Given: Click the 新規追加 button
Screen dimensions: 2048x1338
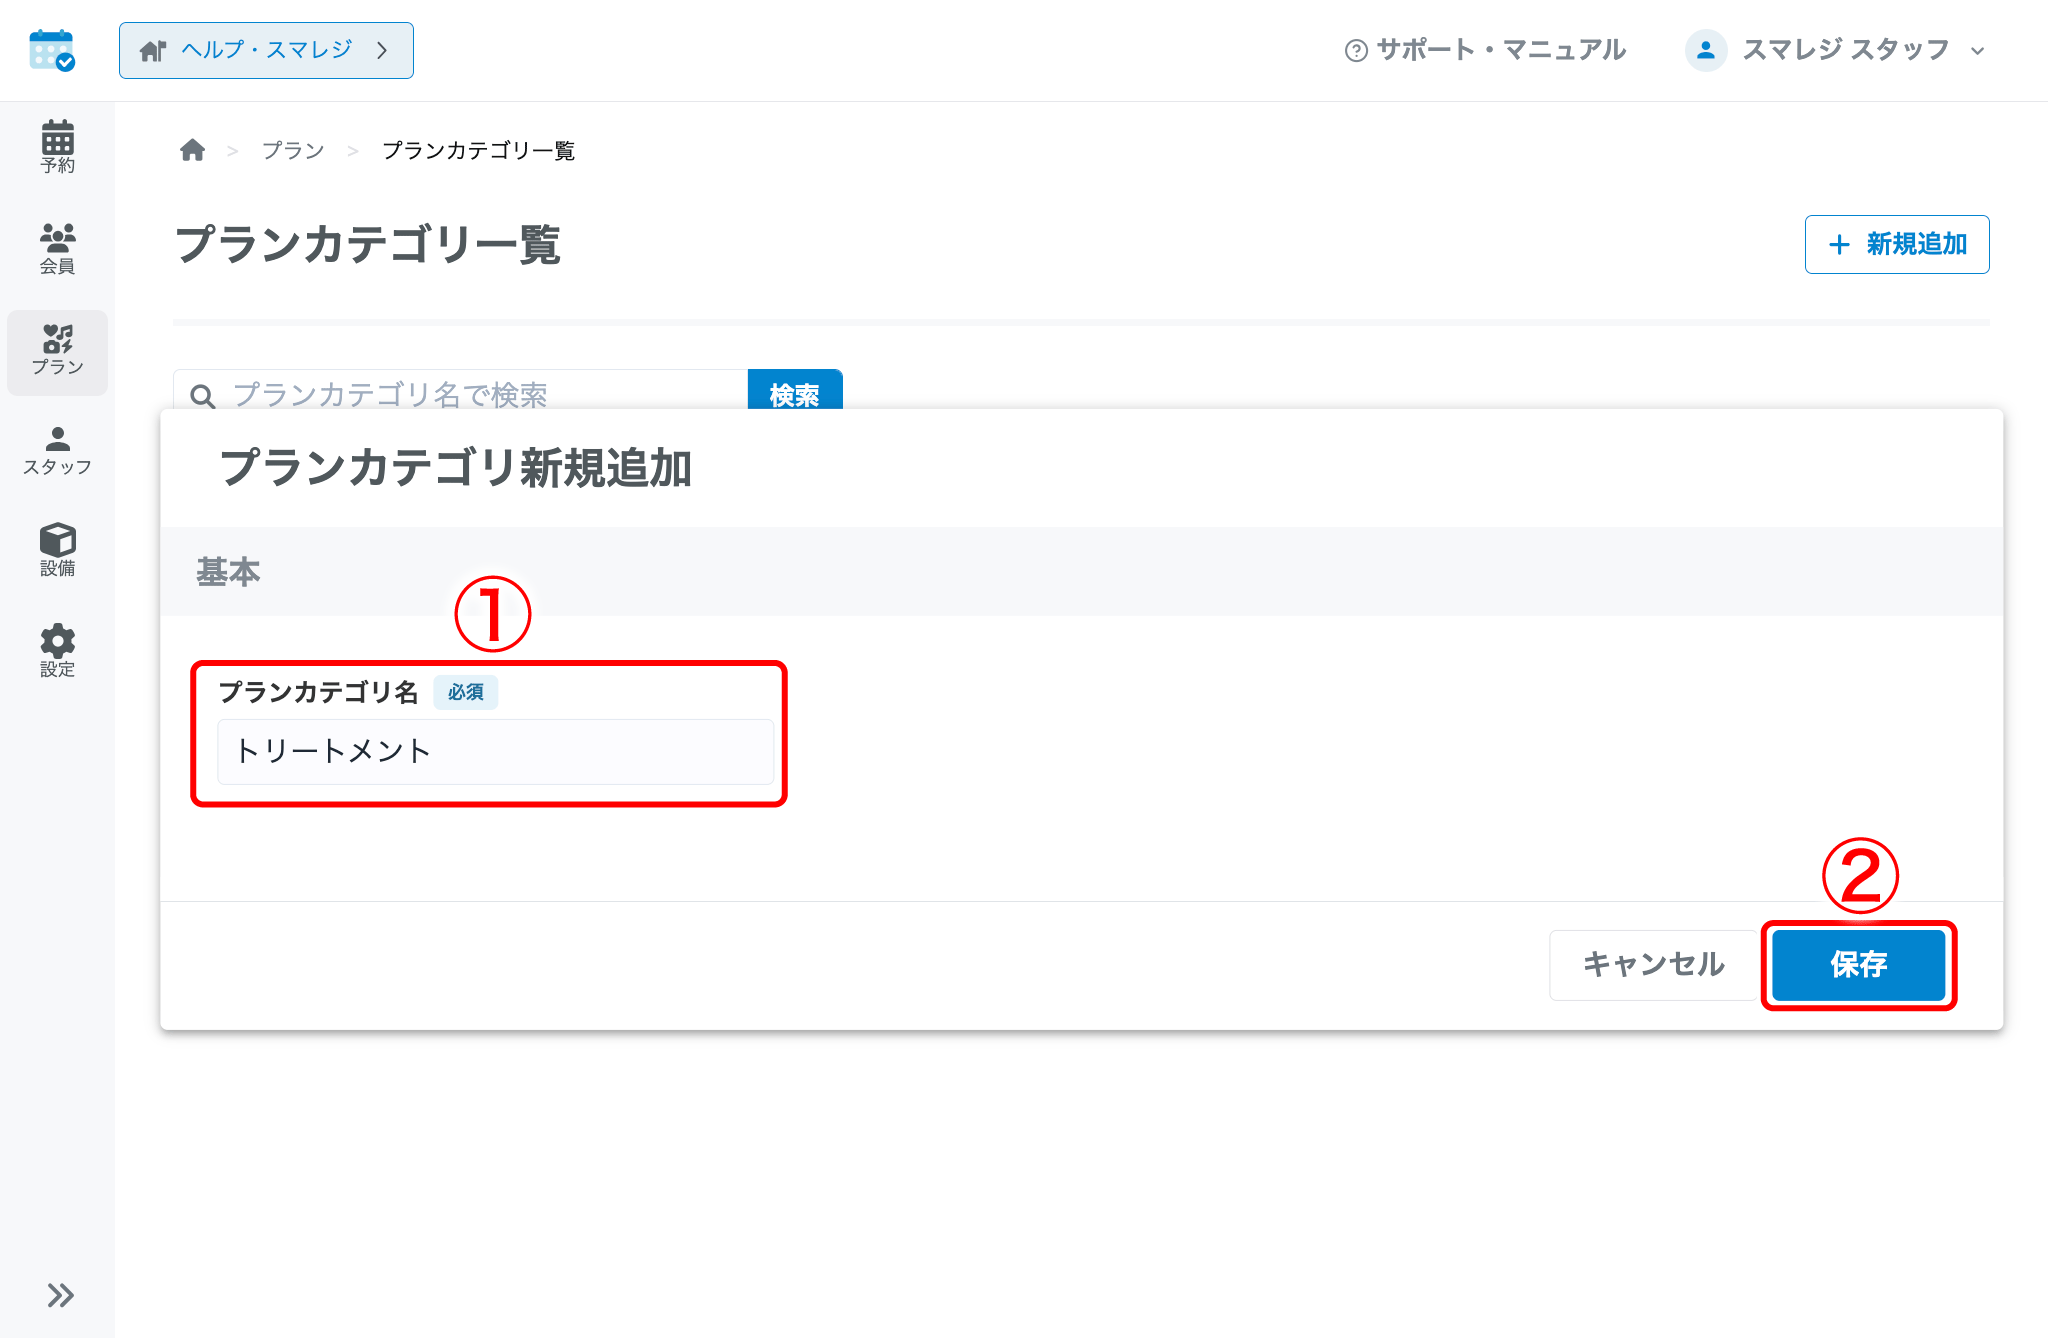Looking at the screenshot, I should coord(1897,244).
